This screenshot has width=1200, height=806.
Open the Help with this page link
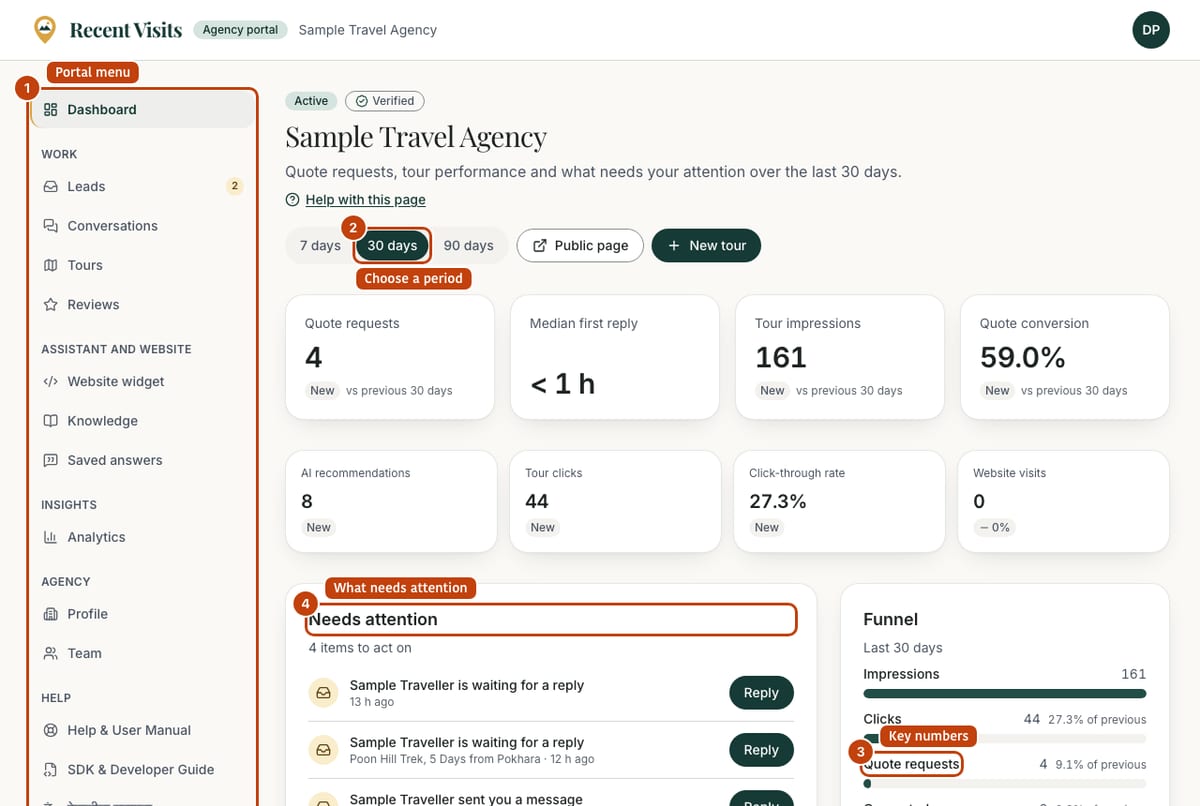[366, 200]
